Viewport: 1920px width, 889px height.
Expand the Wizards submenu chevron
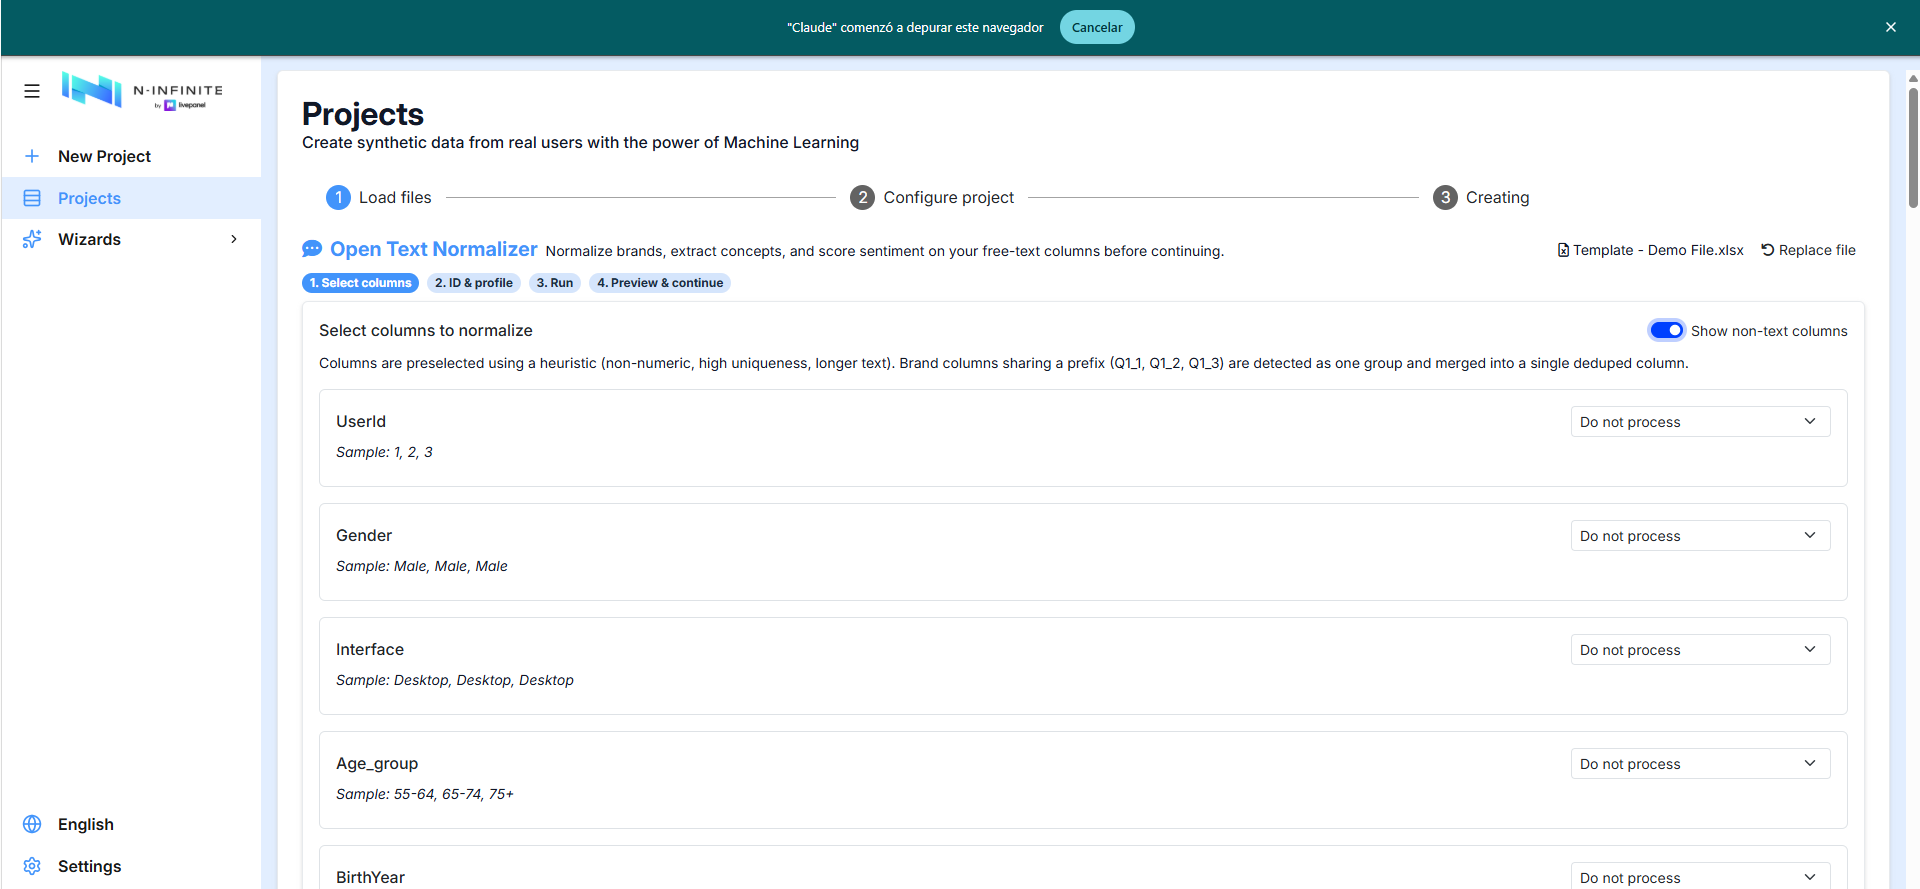[x=234, y=239]
